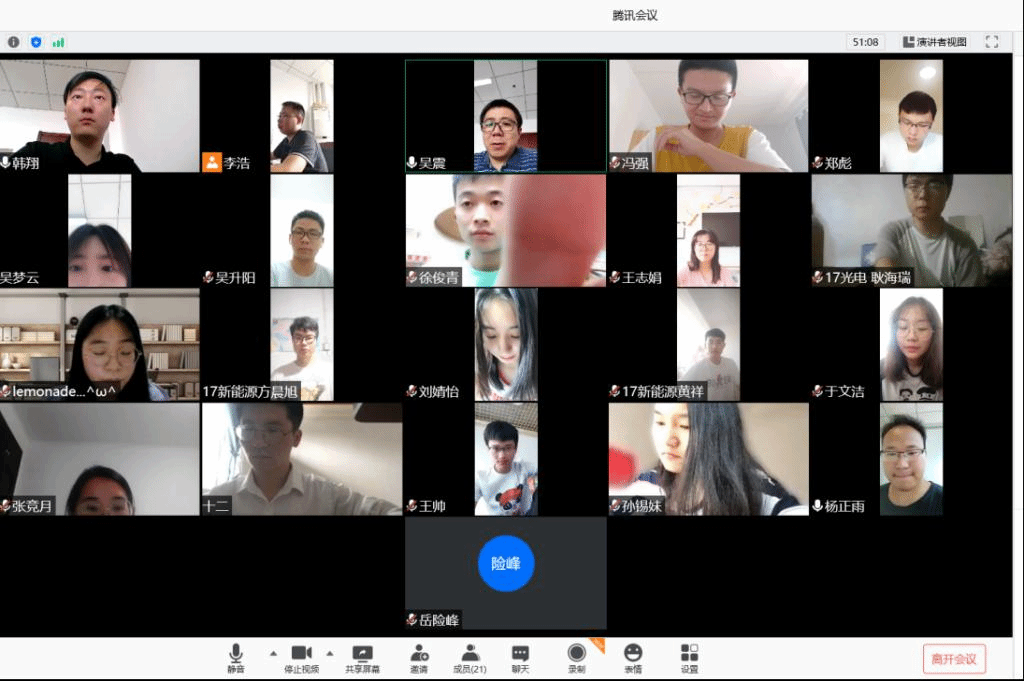Check the green network signal icon
The image size is (1024, 681).
(x=58, y=42)
